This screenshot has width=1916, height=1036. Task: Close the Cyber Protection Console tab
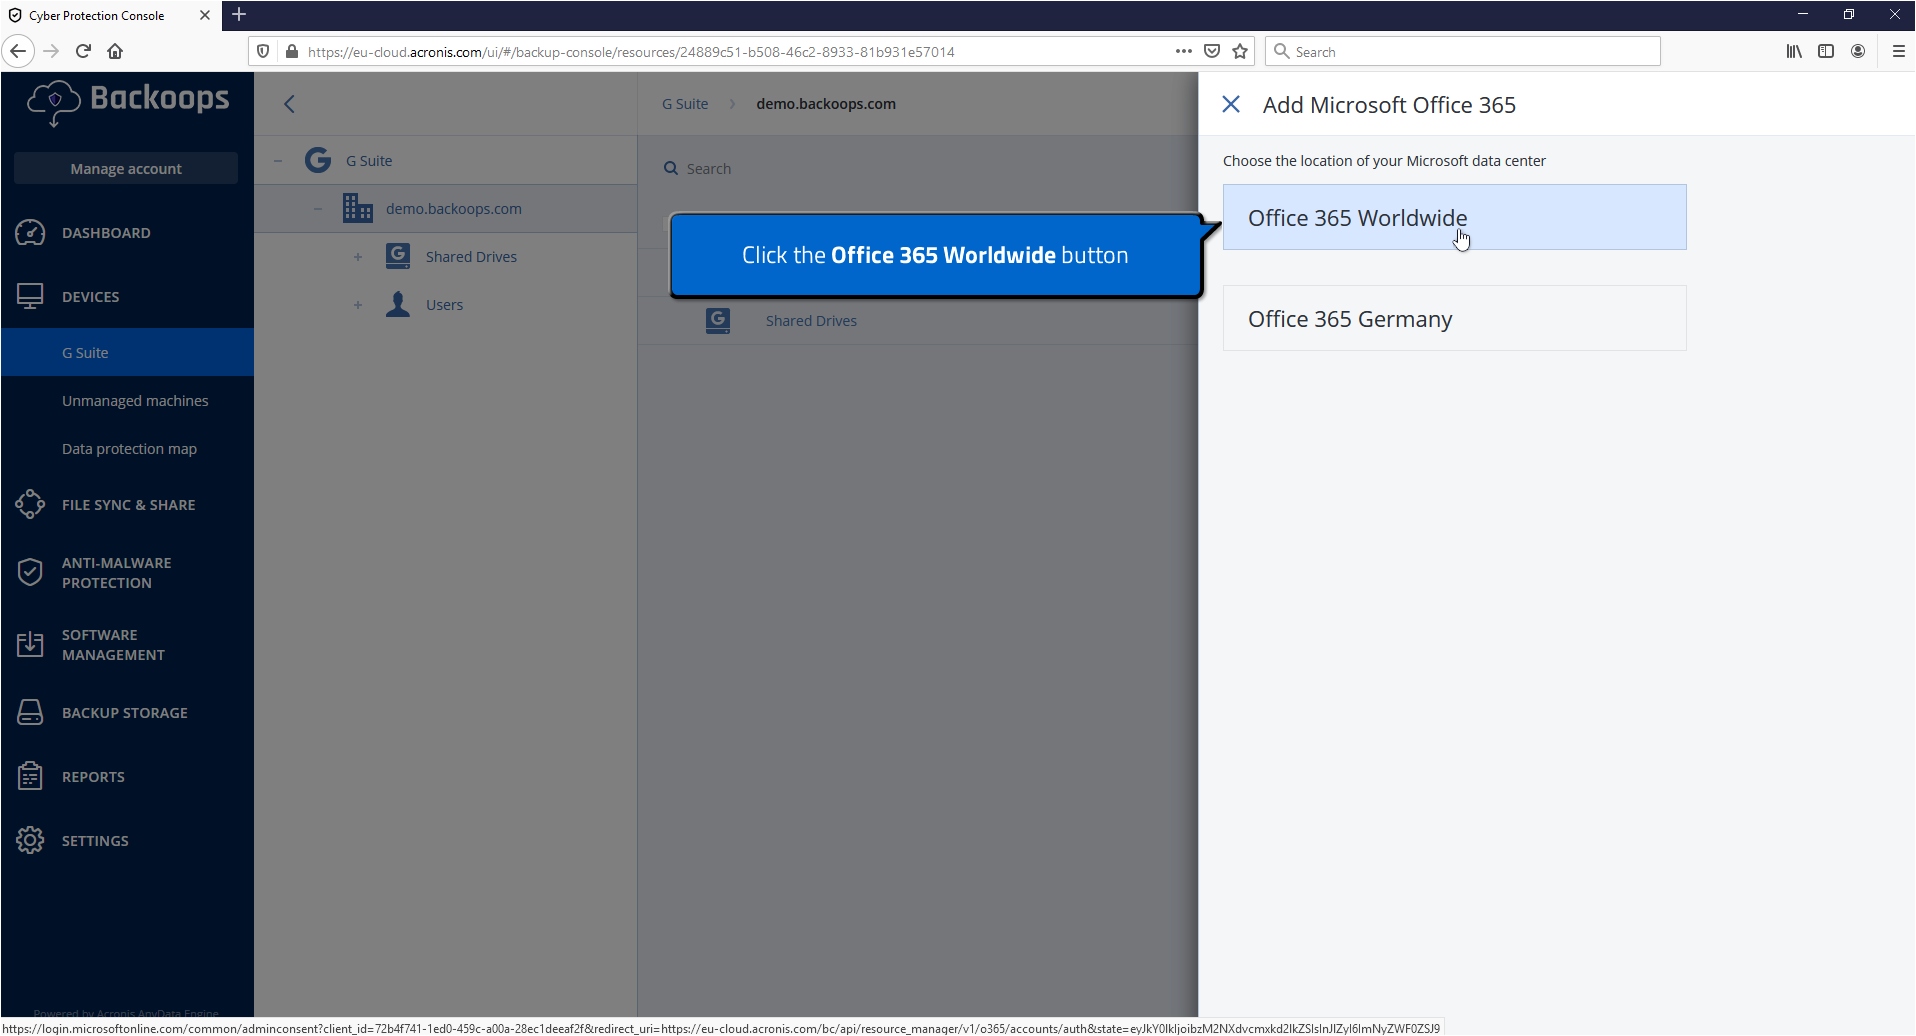(204, 15)
